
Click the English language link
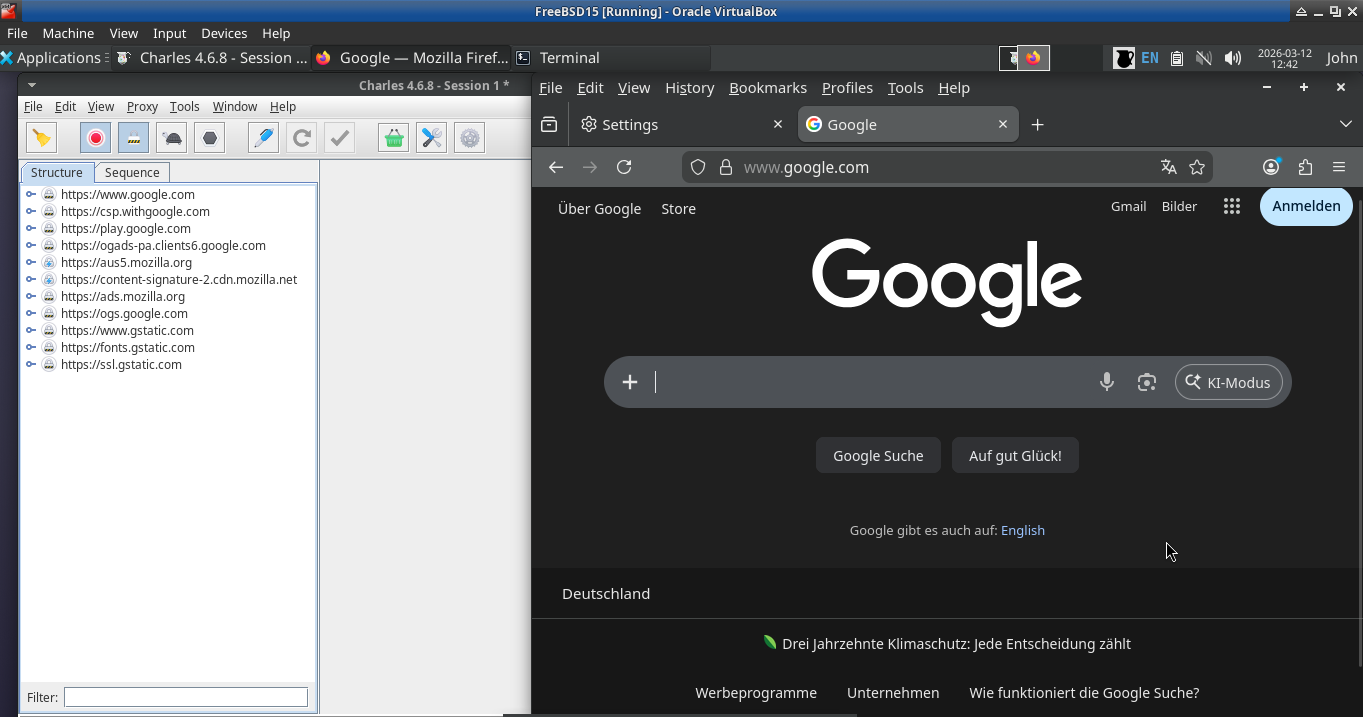(x=1022, y=530)
